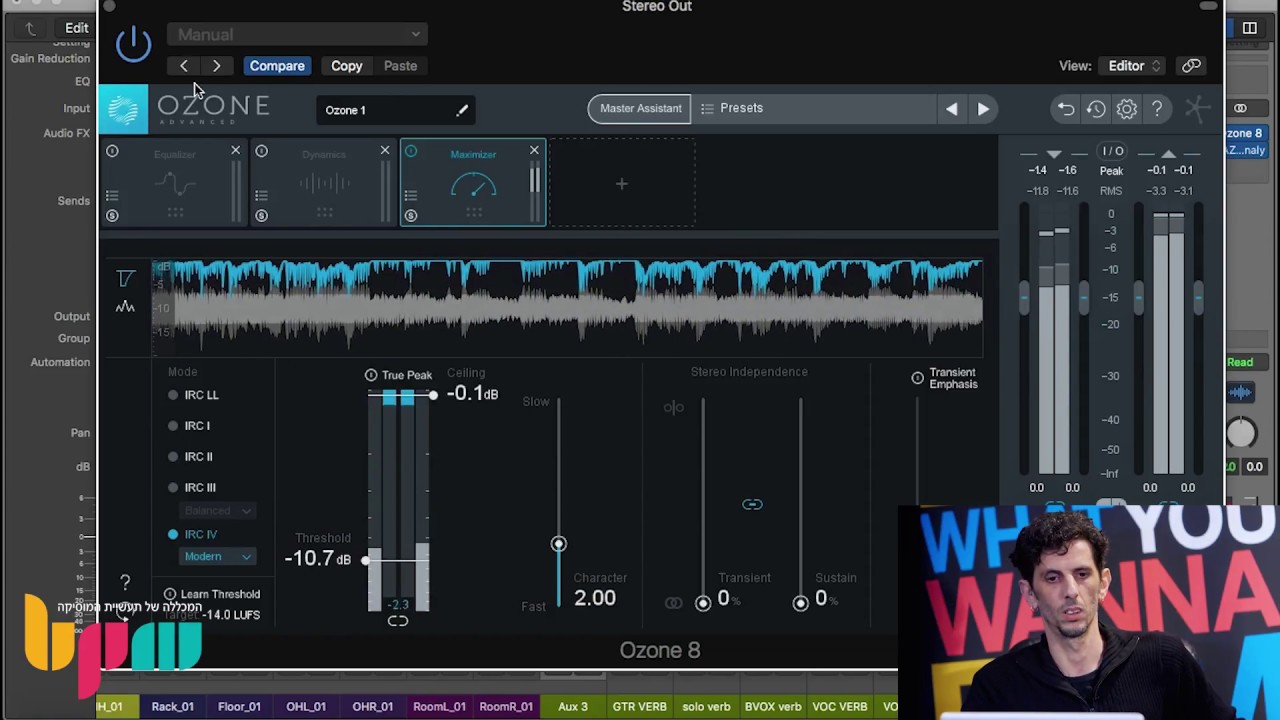The image size is (1280, 720).
Task: Select IRC II mode
Action: [191, 457]
